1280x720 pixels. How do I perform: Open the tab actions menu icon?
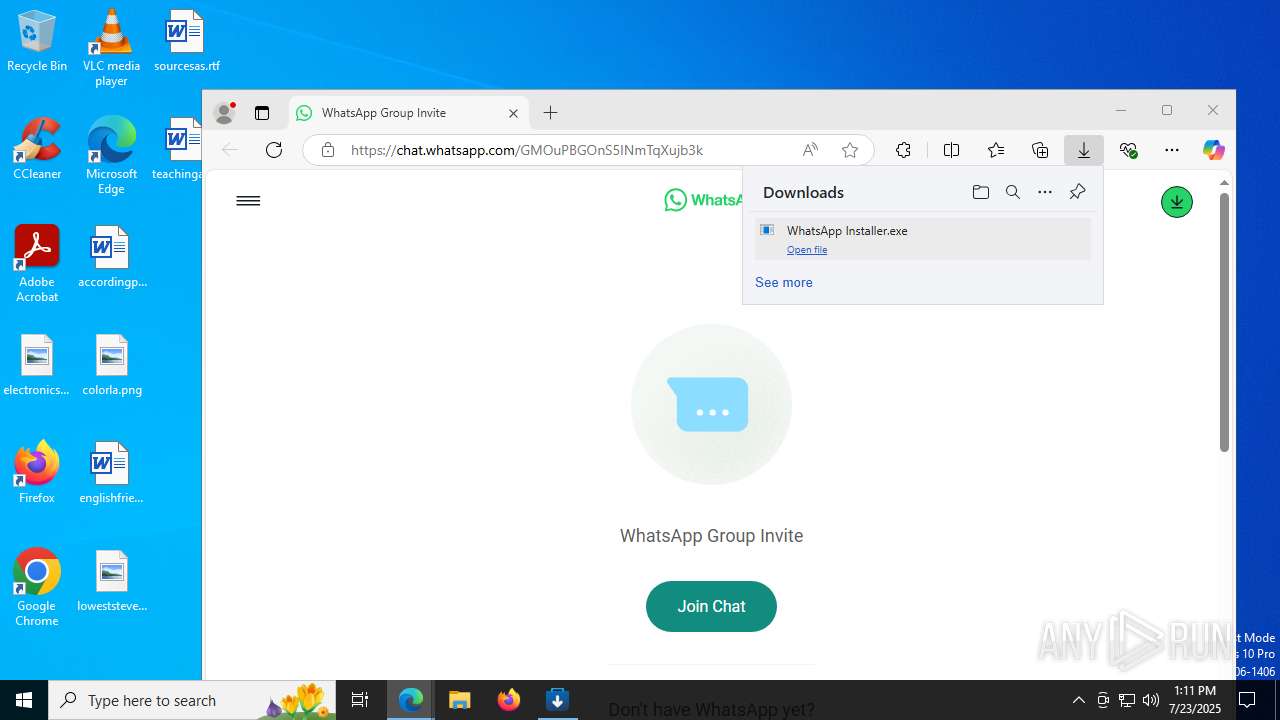[262, 113]
